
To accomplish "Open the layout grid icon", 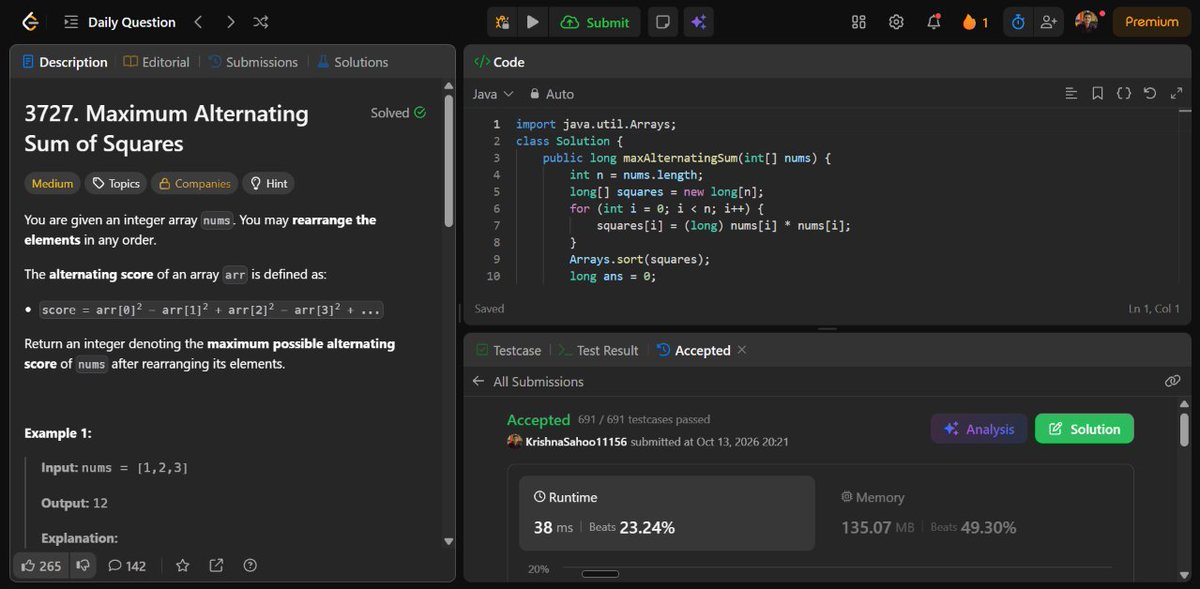I will (858, 22).
